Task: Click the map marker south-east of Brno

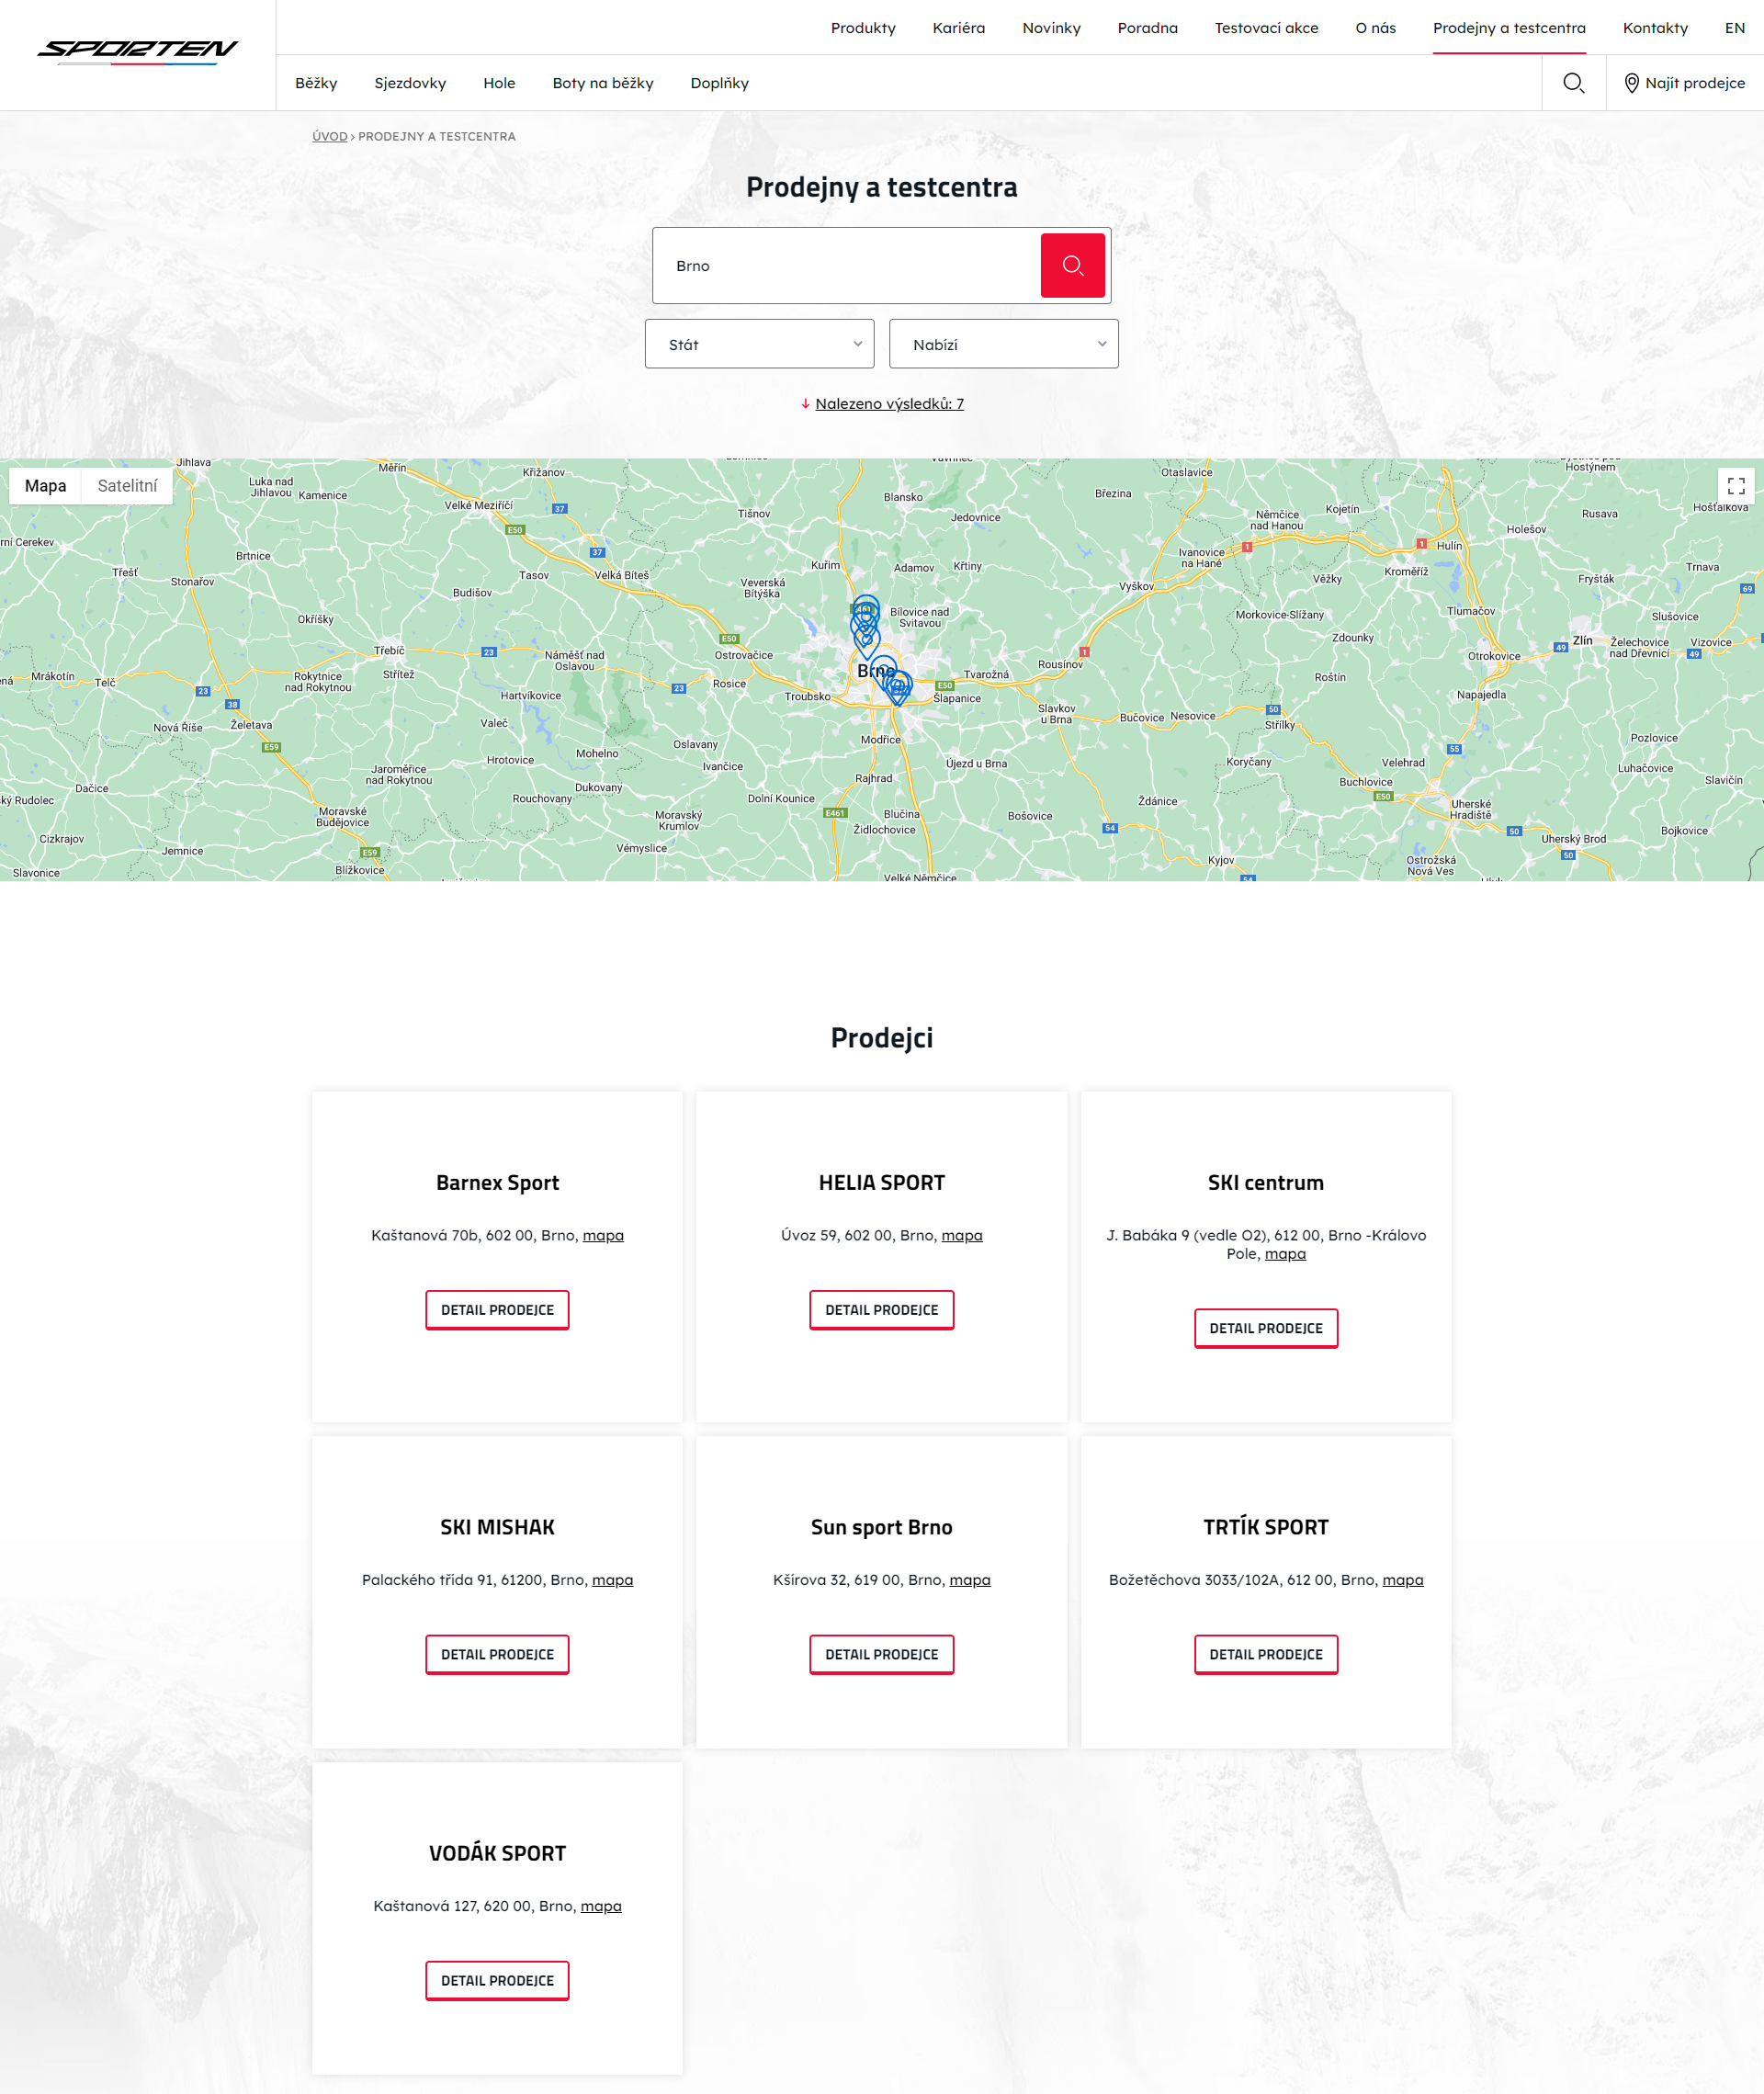Action: [x=899, y=690]
